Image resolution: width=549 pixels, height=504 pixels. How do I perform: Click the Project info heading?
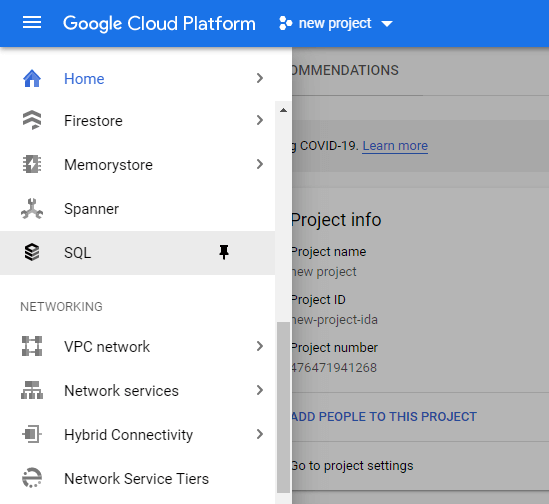pos(336,220)
